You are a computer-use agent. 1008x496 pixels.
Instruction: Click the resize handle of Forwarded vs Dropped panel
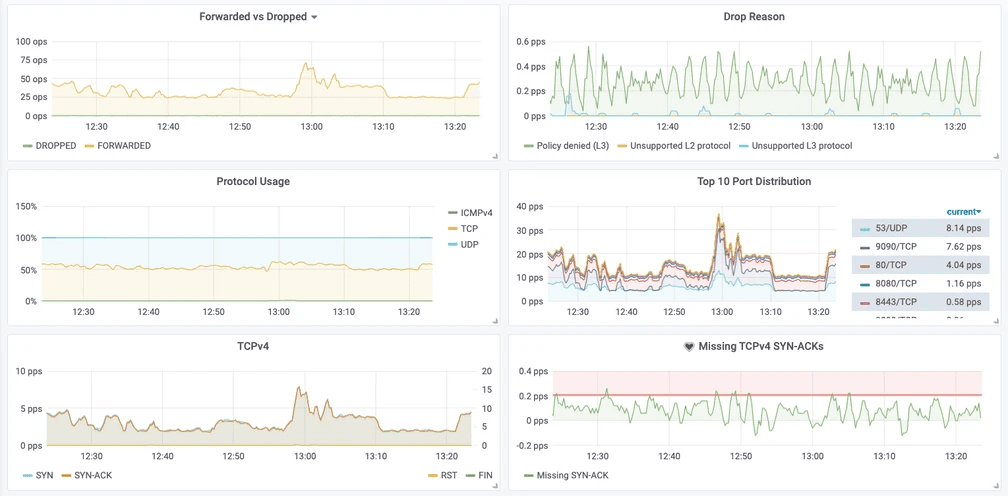pos(494,156)
